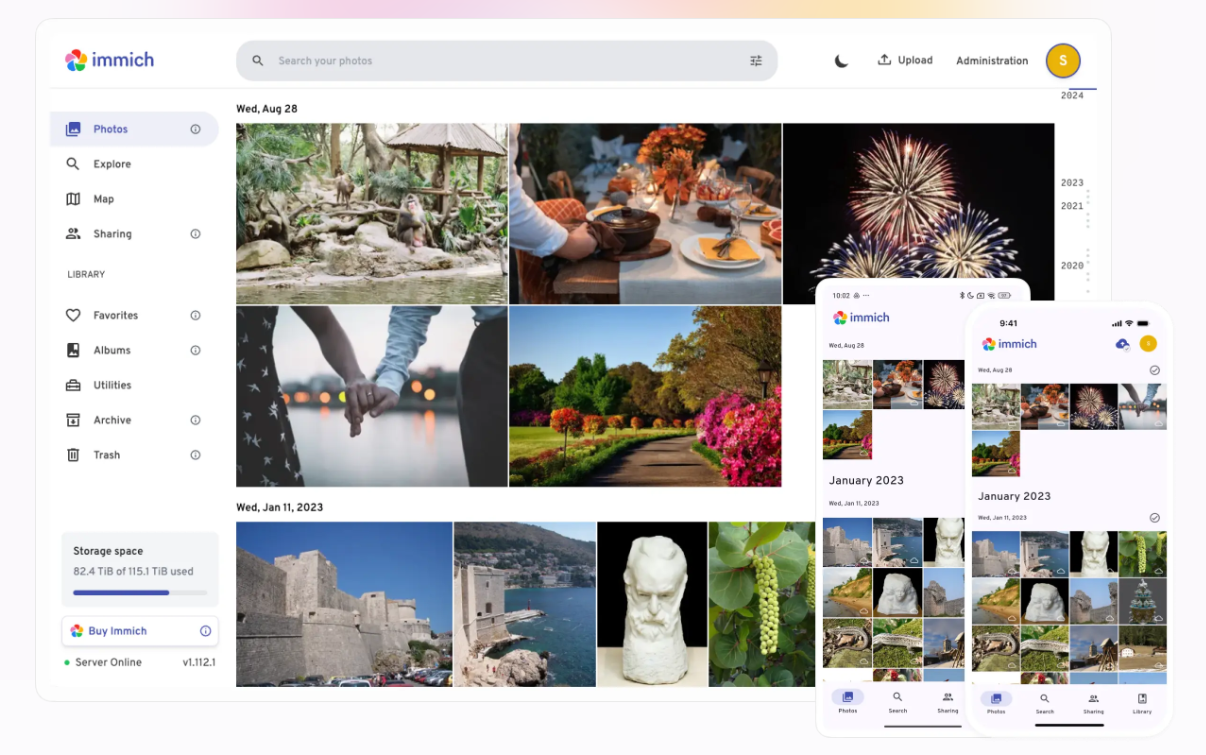This screenshot has width=1206, height=755.
Task: Select day checkmark on right phone
Action: pyautogui.click(x=1154, y=370)
